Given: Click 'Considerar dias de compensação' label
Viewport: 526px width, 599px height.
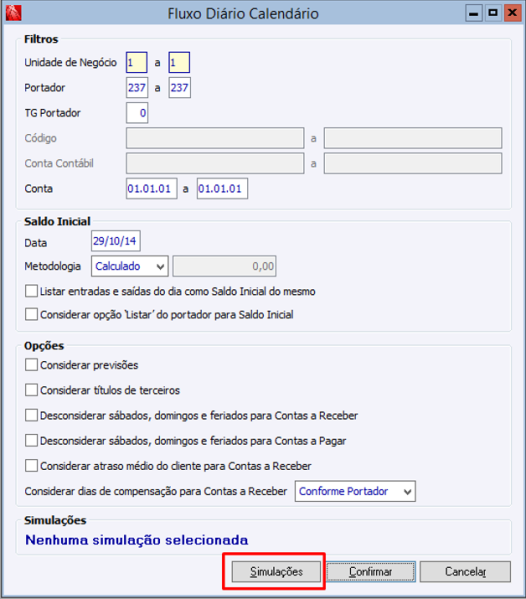Looking at the screenshot, I should pos(156,491).
